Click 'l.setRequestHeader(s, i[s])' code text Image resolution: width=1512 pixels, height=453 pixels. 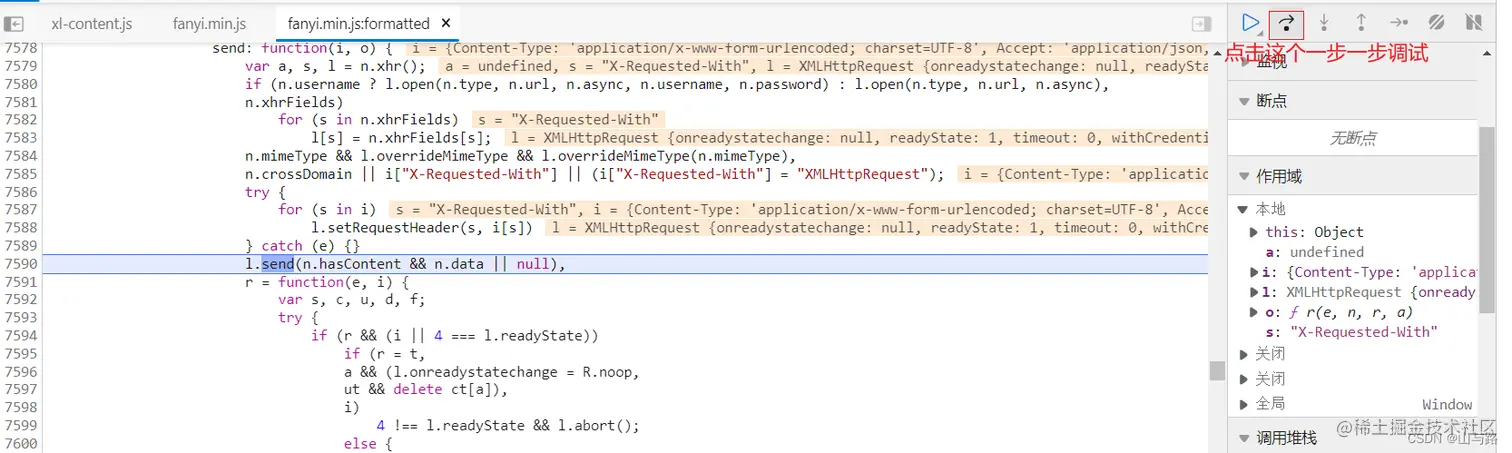422,228
